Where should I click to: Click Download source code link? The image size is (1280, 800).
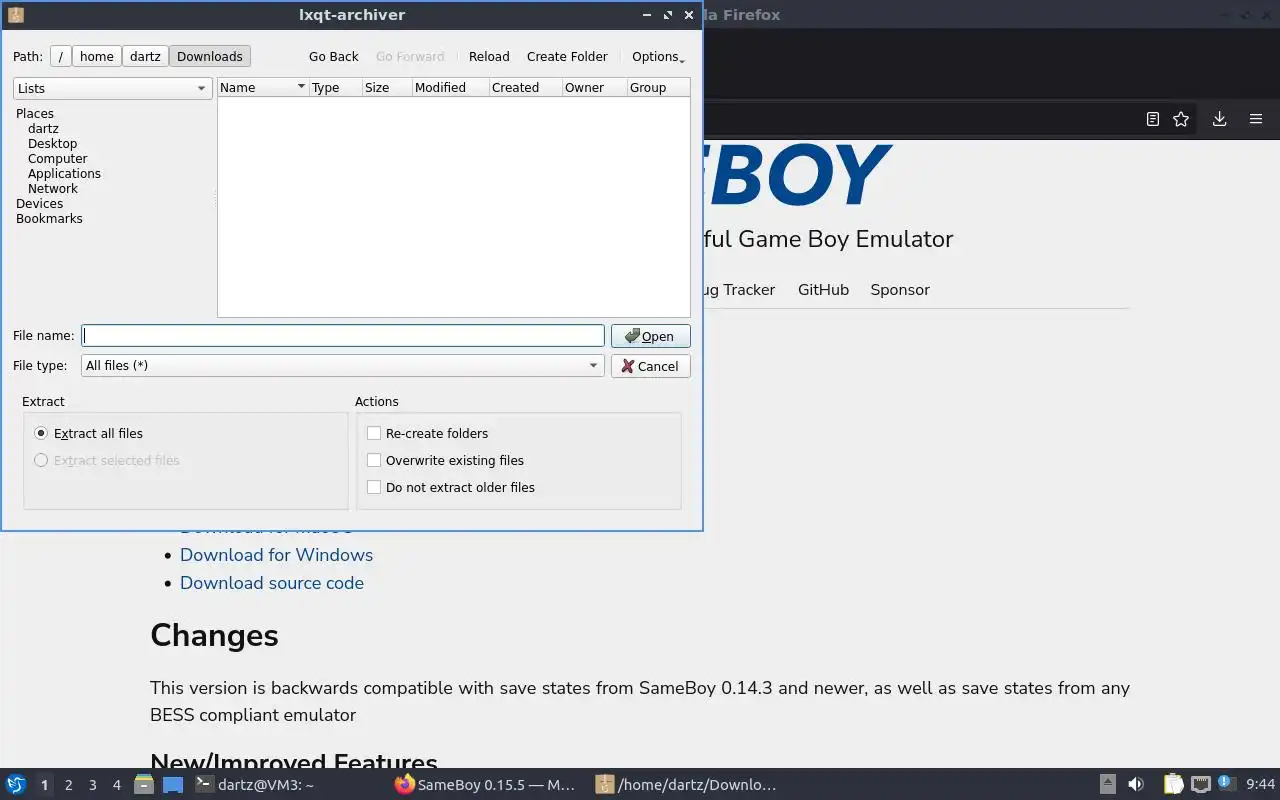272,583
